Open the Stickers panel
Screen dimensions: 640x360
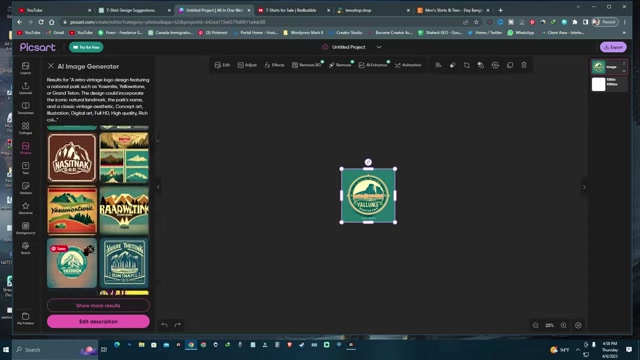click(25, 188)
